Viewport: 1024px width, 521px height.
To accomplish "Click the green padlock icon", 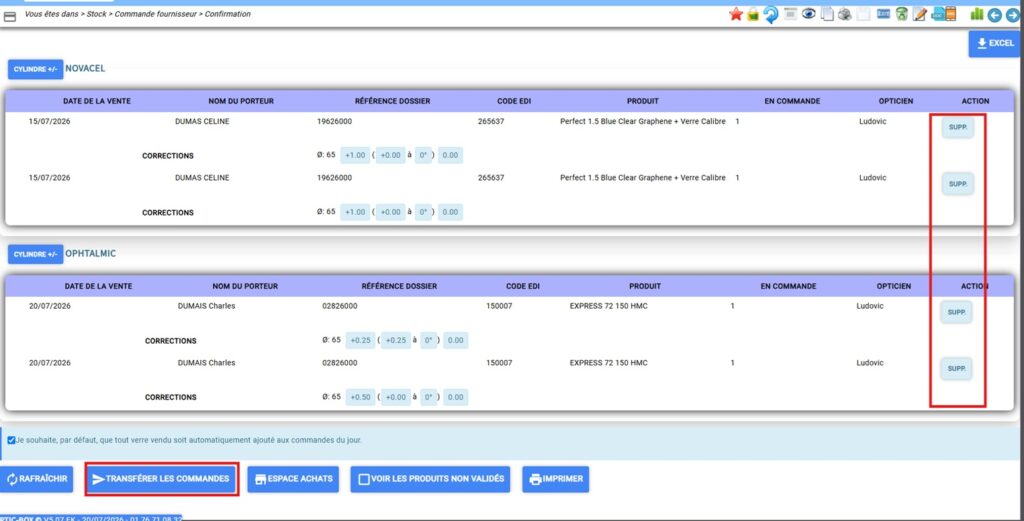I will (x=753, y=14).
